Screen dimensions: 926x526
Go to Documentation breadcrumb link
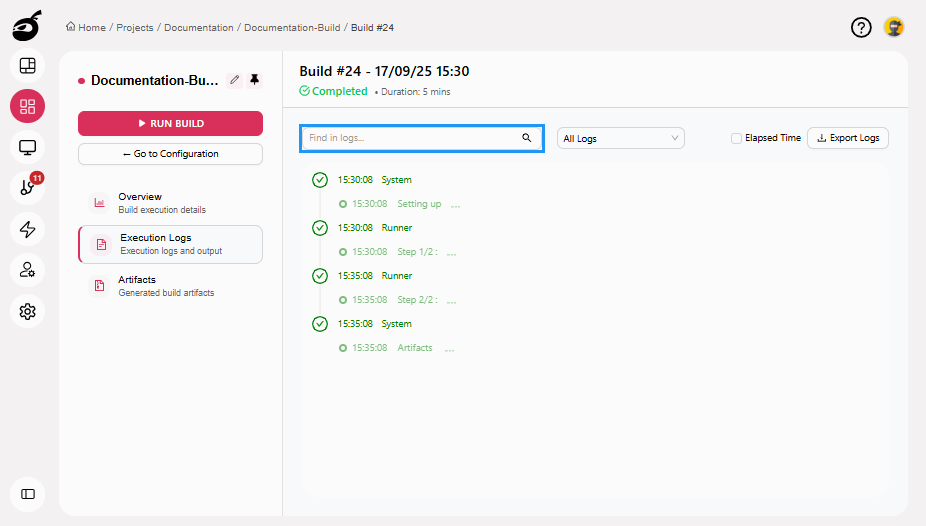[198, 28]
